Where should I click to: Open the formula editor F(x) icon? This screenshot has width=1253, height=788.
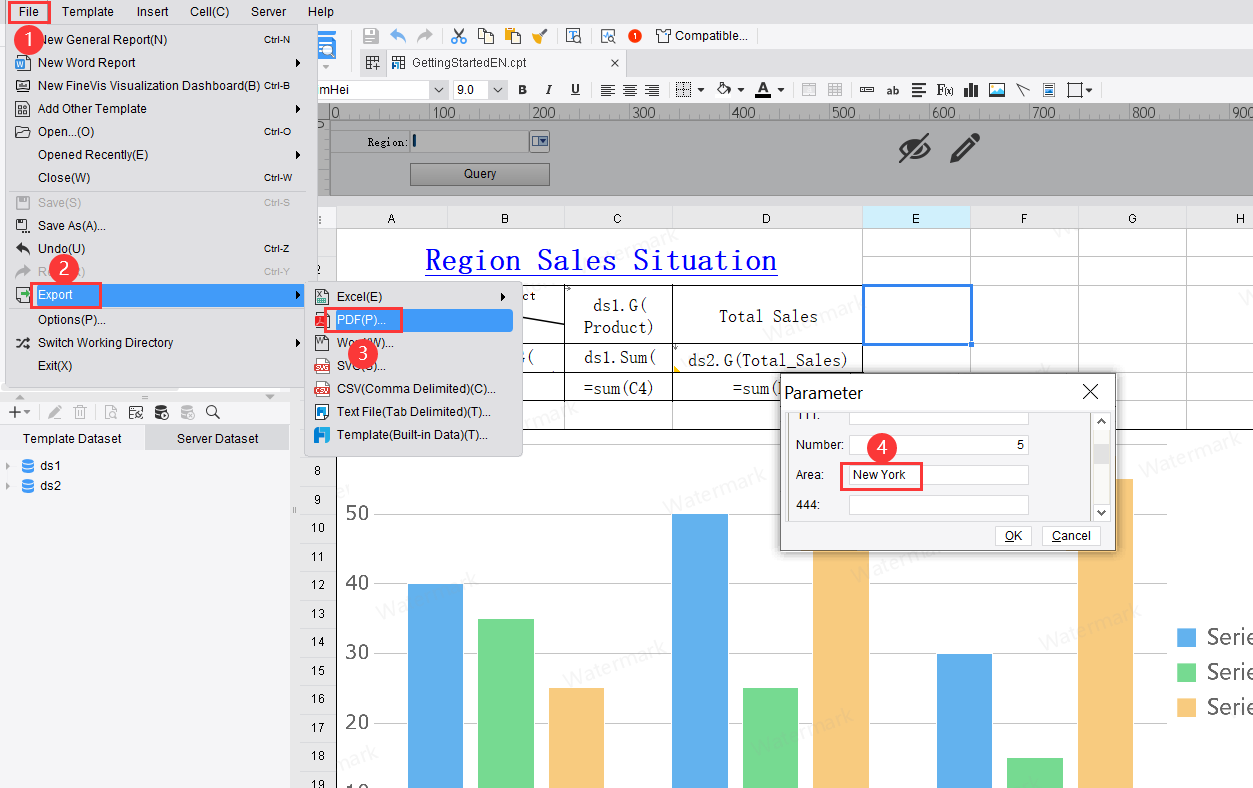point(944,89)
